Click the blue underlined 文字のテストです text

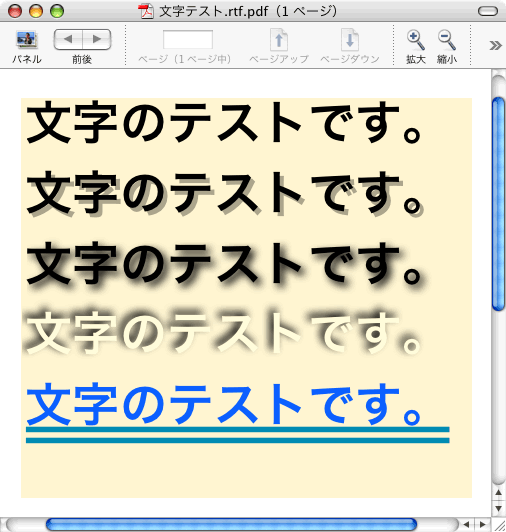[224, 404]
